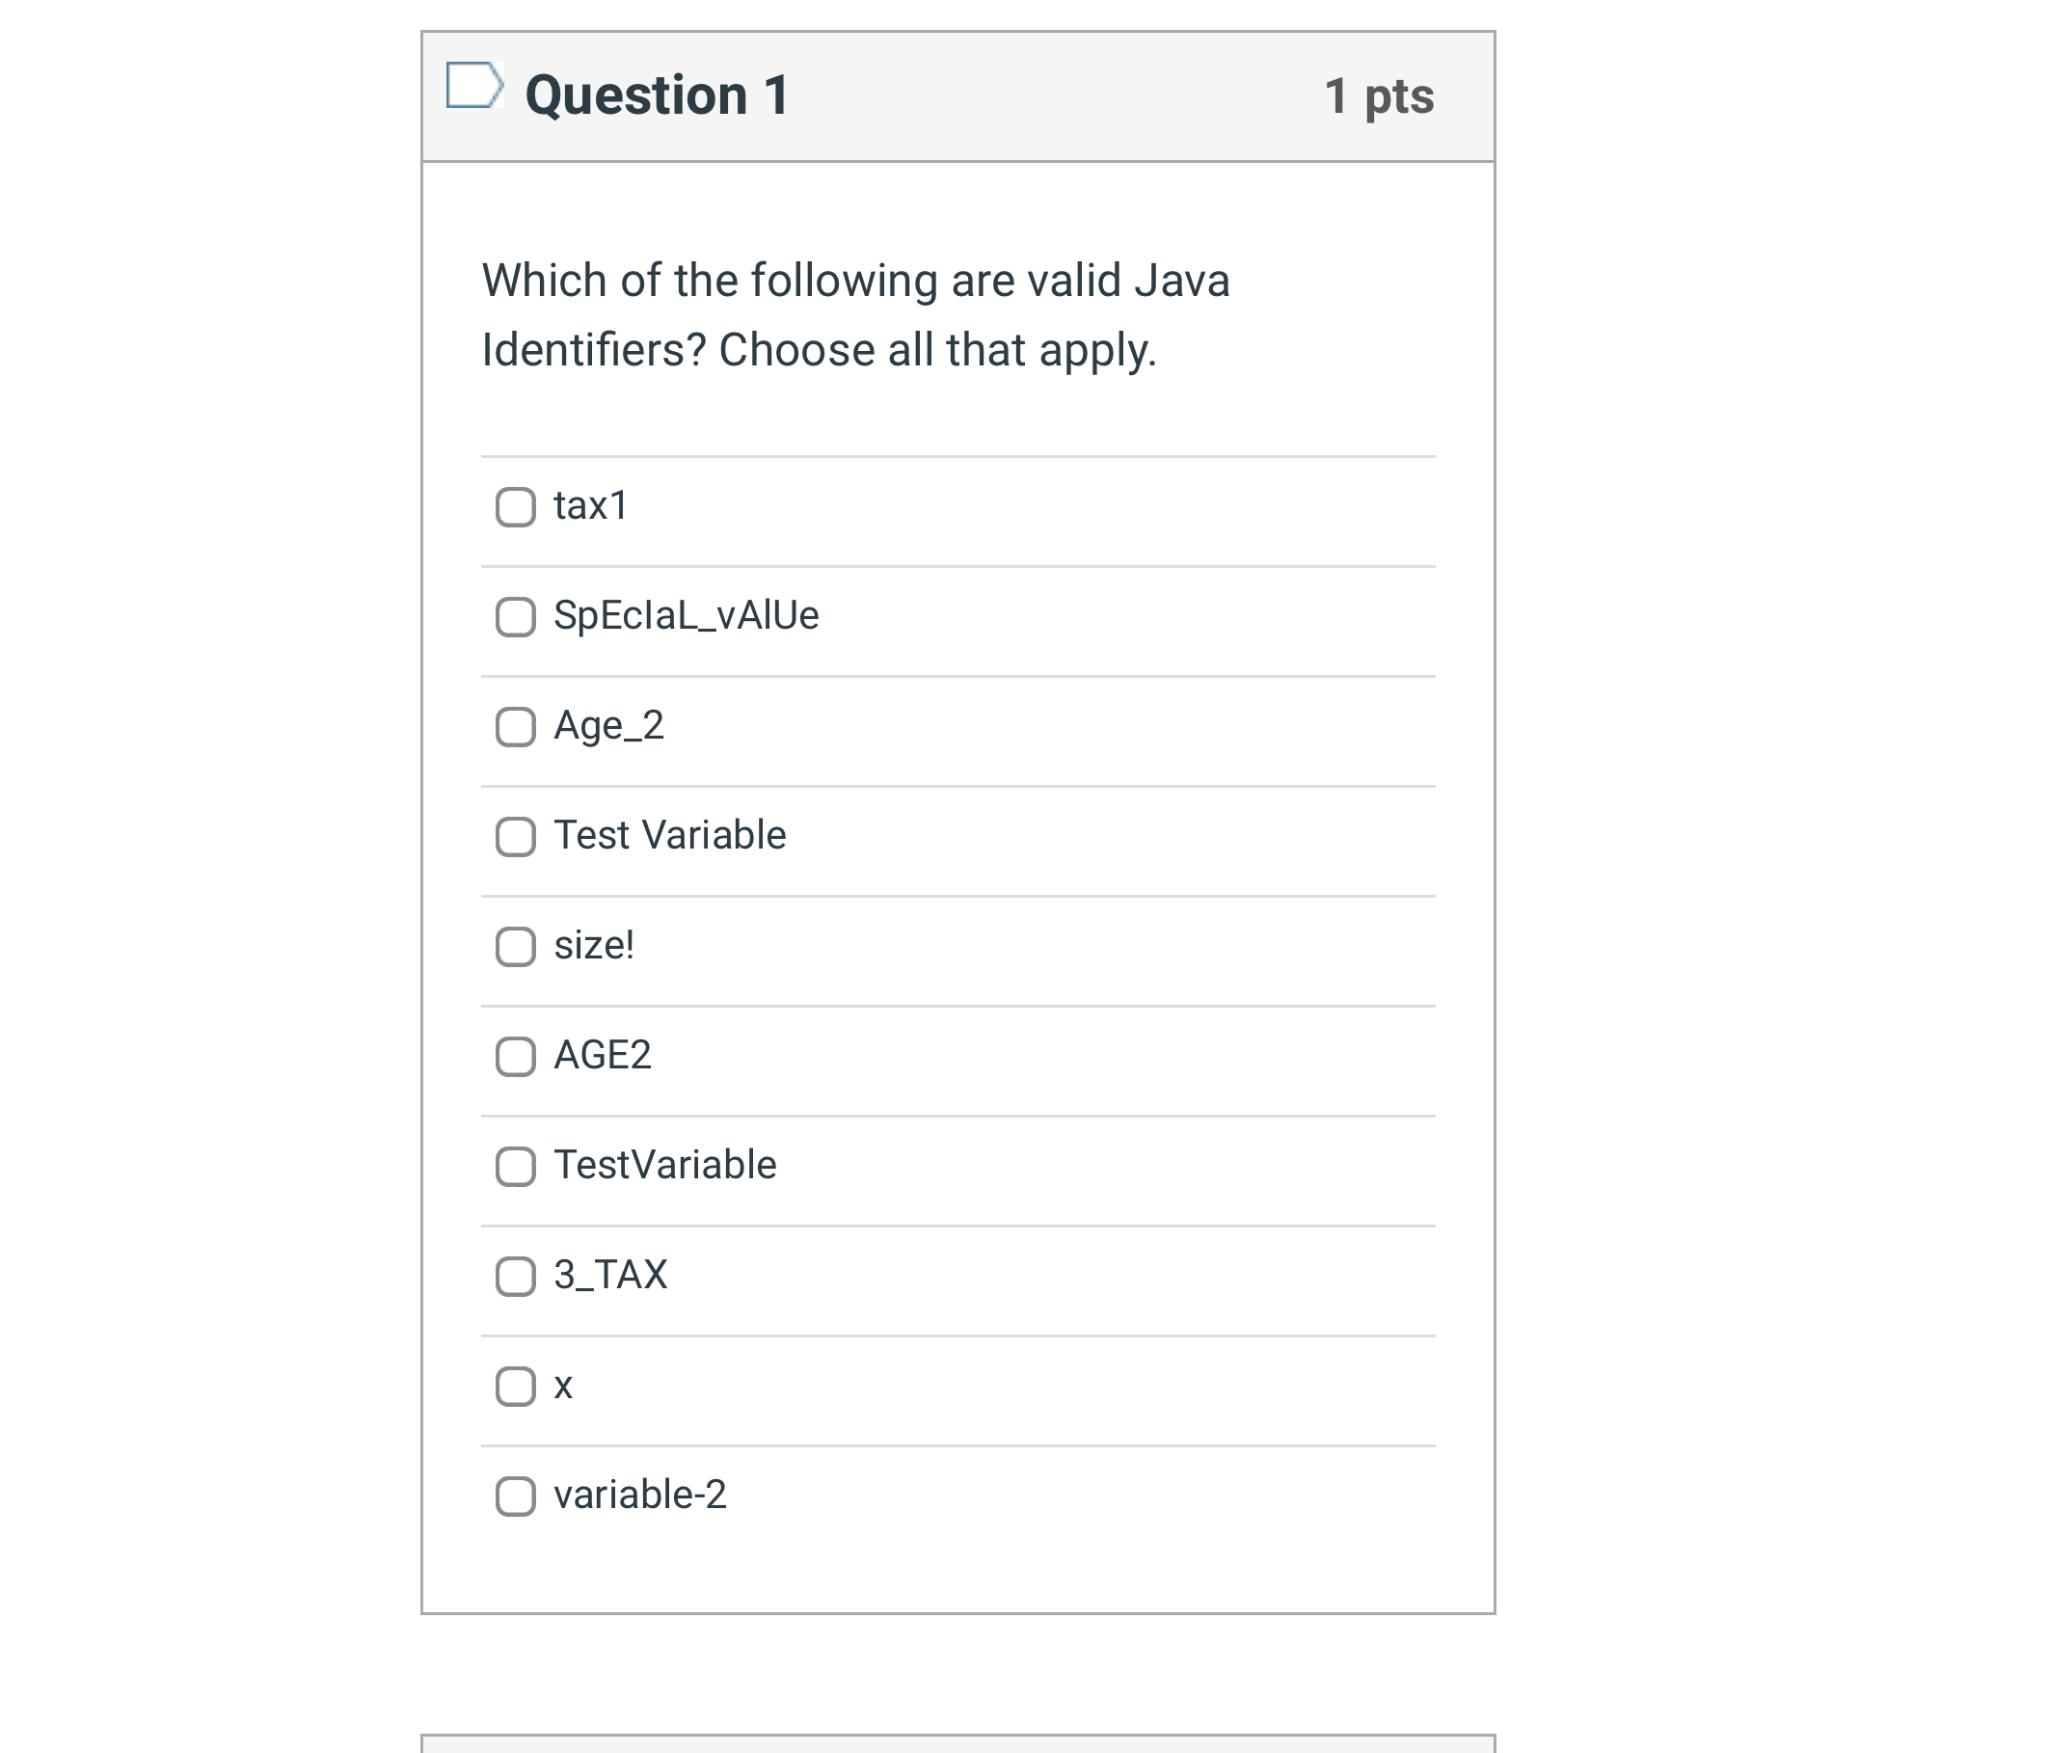Check the SpEcIaL_vAlUe checkbox

pos(516,617)
